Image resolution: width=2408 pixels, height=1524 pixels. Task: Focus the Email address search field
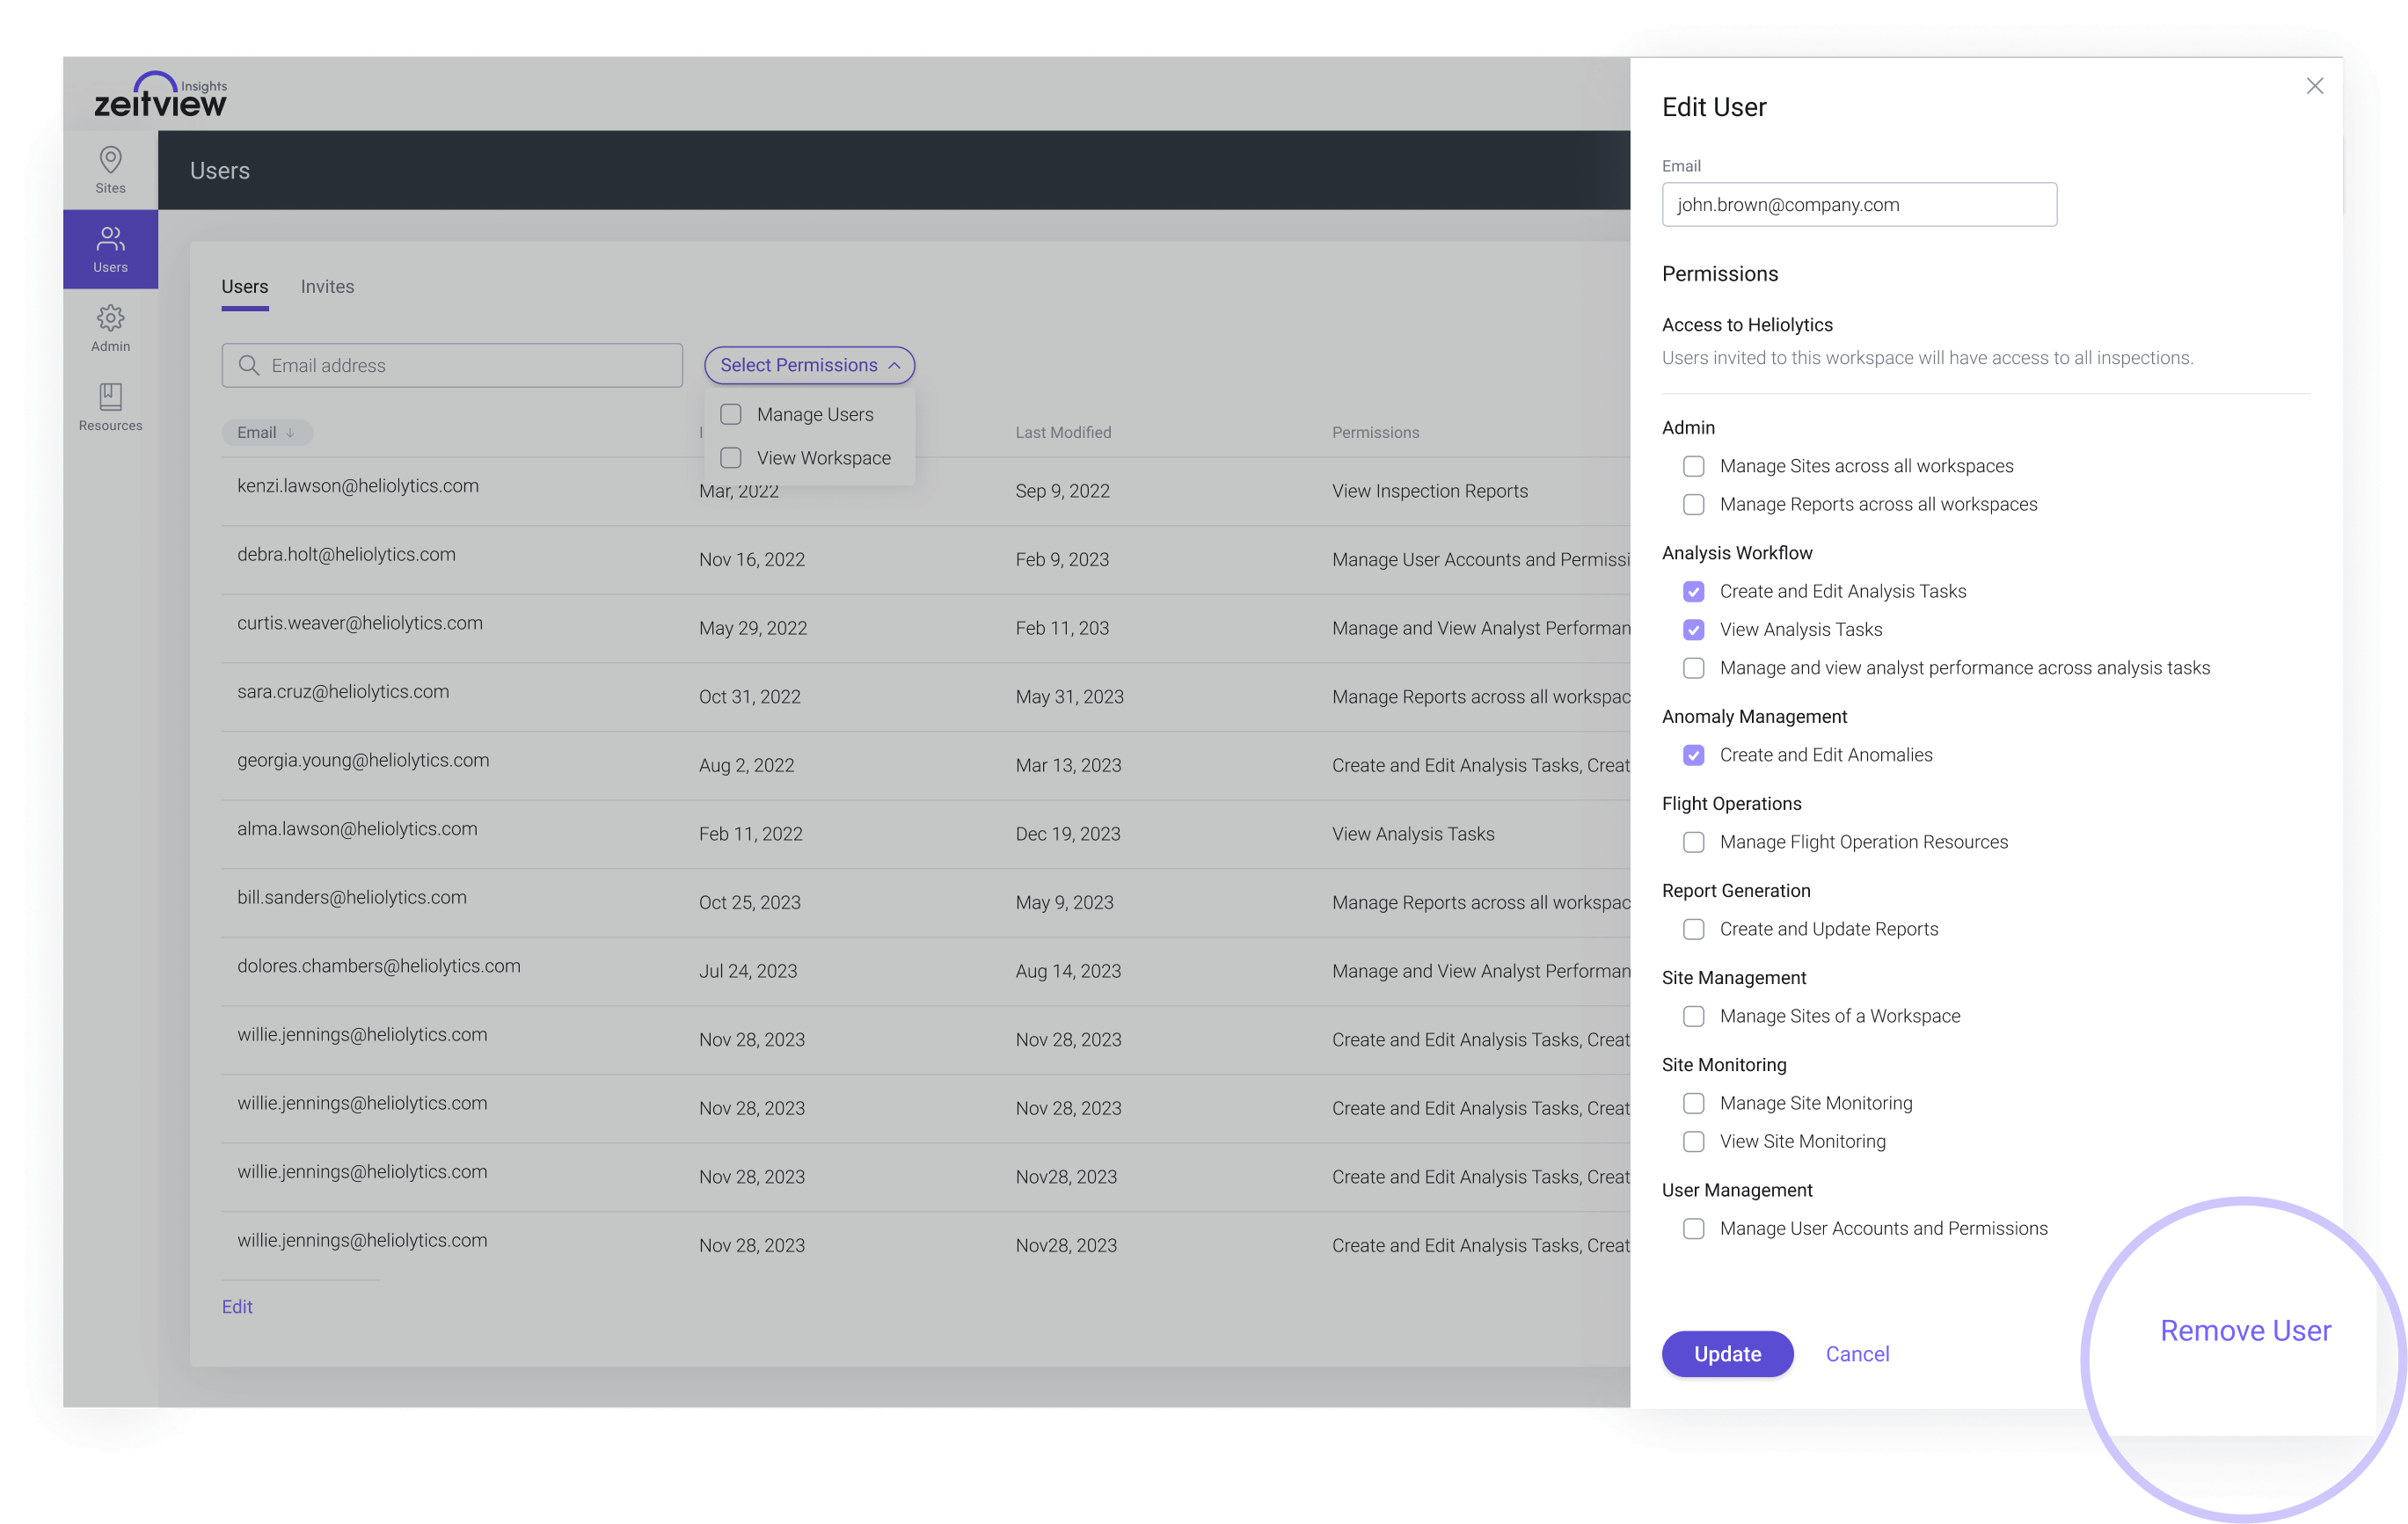[452, 365]
